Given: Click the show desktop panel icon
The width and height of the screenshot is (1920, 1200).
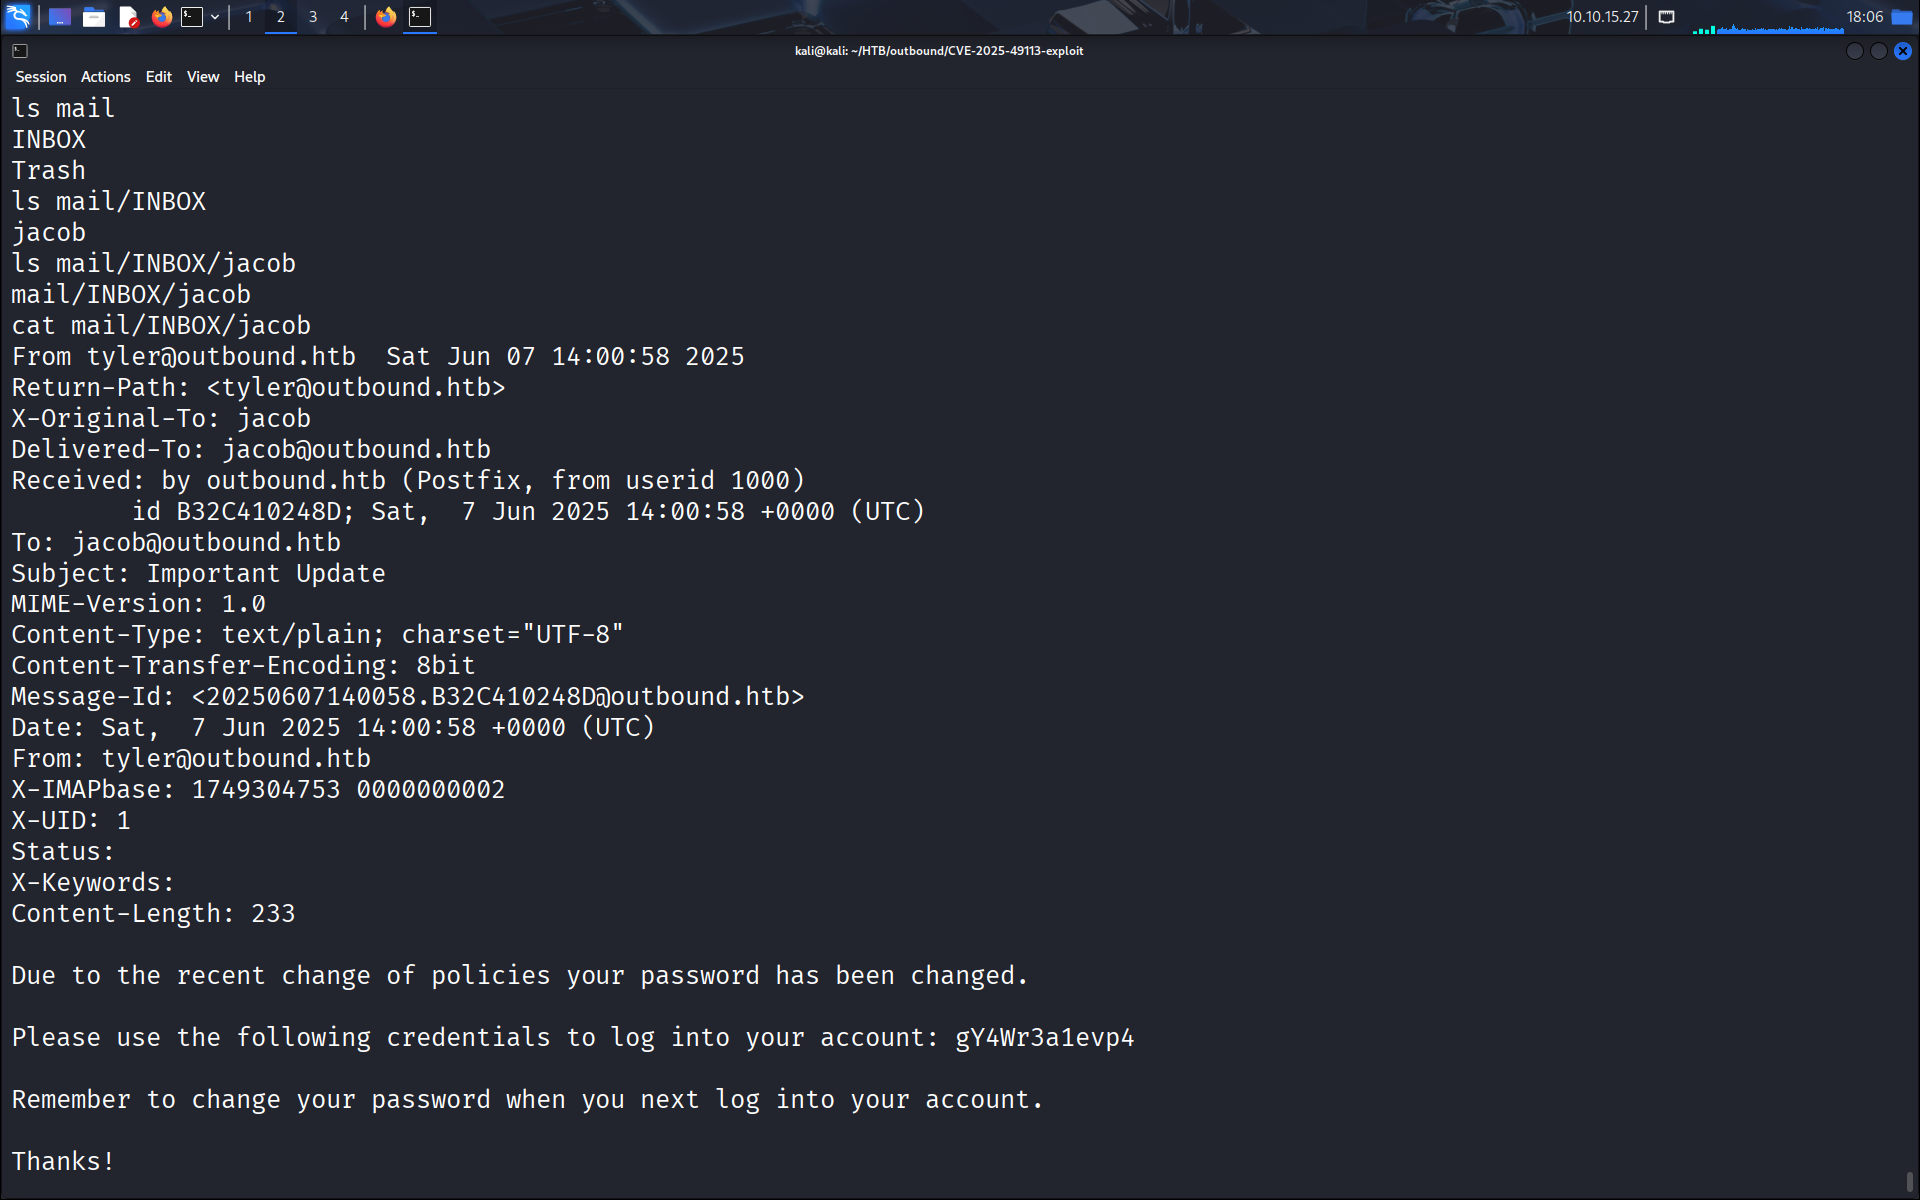Looking at the screenshot, I should (x=60, y=17).
